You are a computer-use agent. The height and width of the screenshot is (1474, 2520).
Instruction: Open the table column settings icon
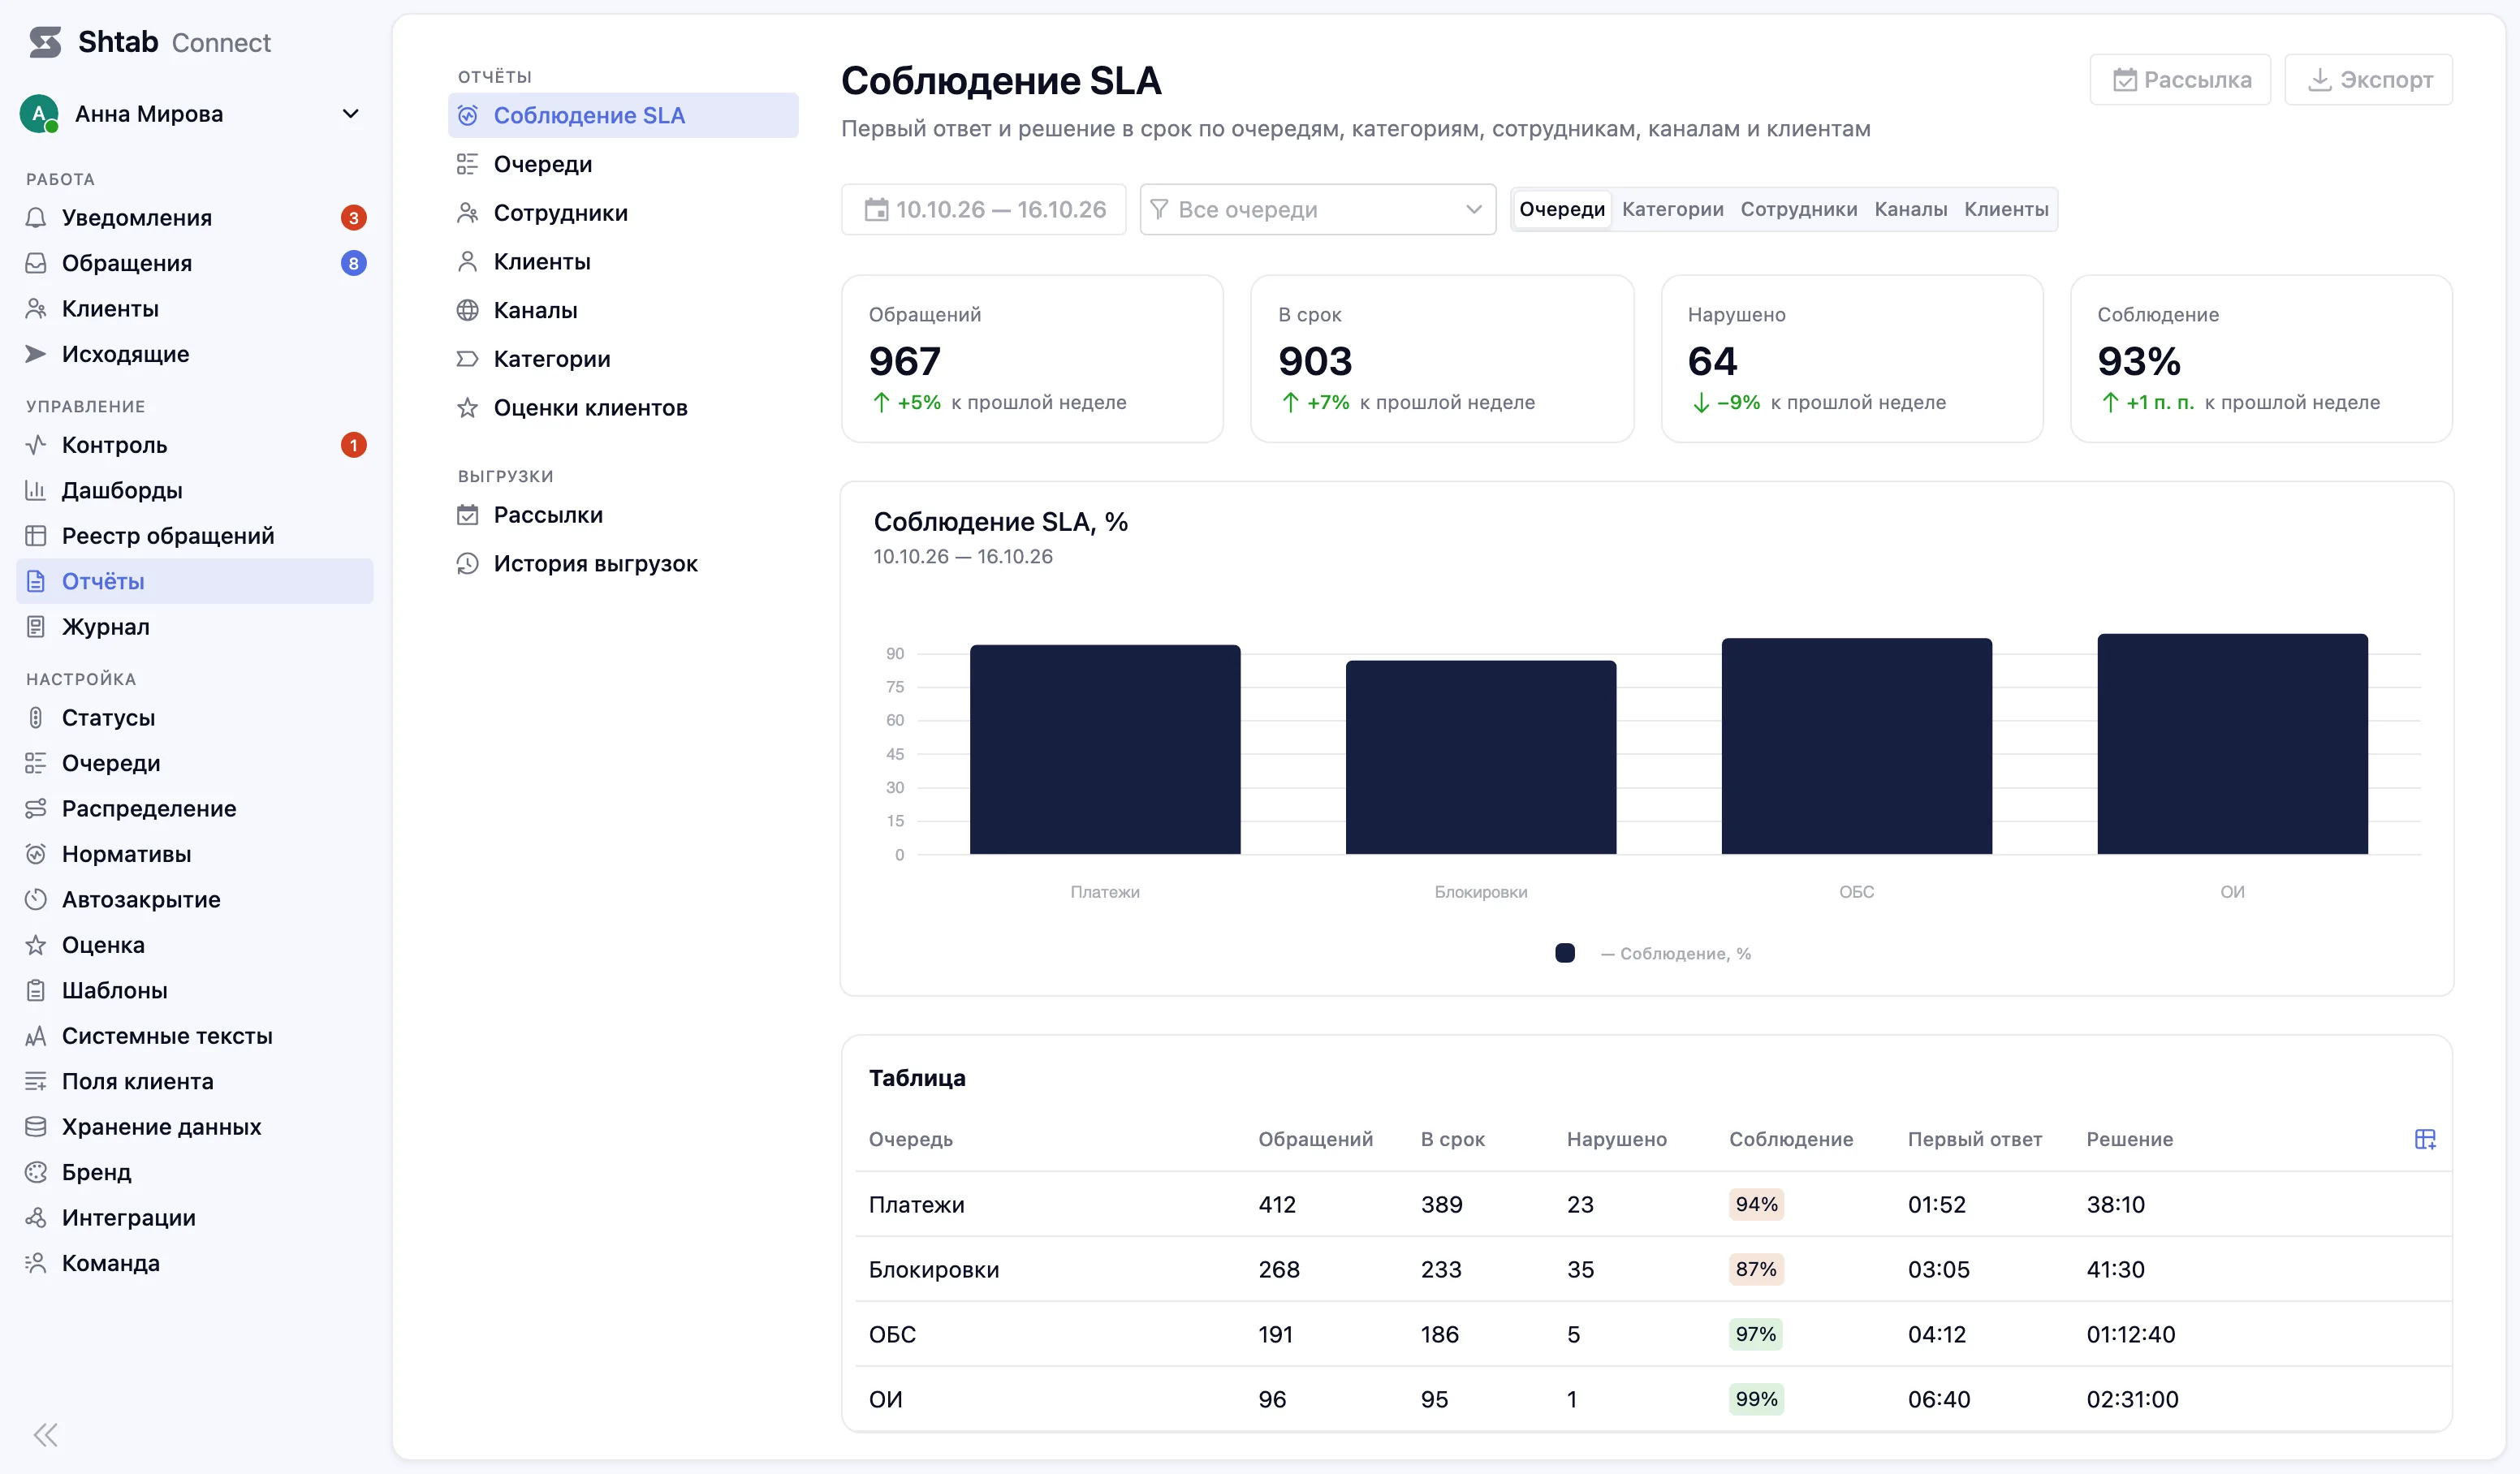pos(2424,1139)
